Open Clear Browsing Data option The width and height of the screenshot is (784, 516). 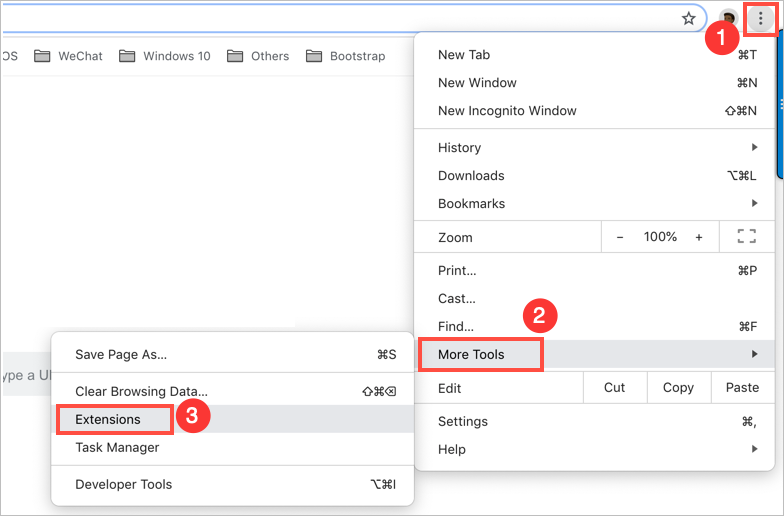tap(141, 391)
